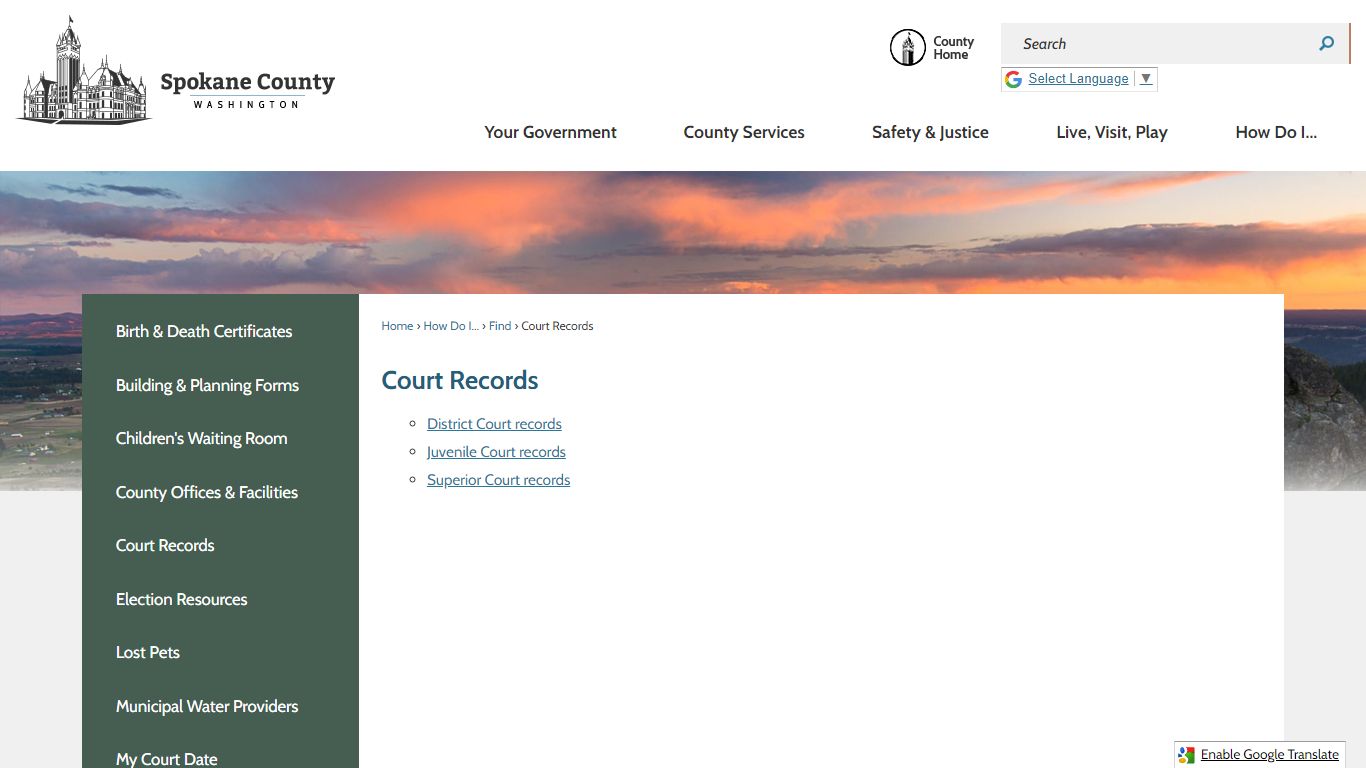Open Juvenile Court records link
This screenshot has height=768, width=1366.
point(496,452)
